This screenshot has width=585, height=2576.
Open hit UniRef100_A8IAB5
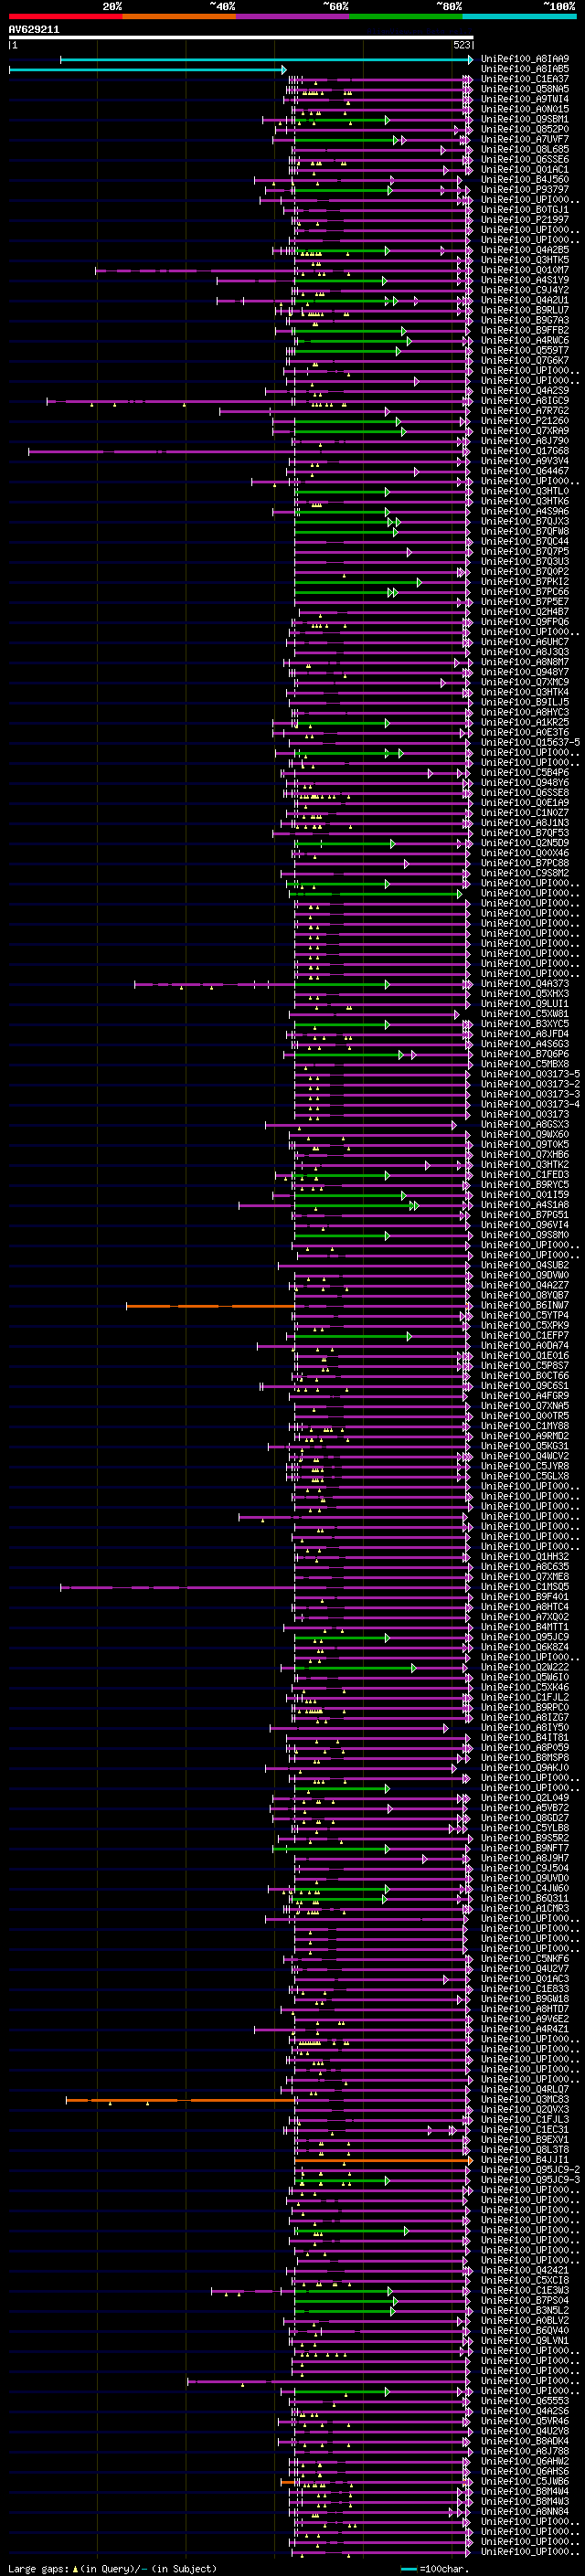tap(525, 69)
